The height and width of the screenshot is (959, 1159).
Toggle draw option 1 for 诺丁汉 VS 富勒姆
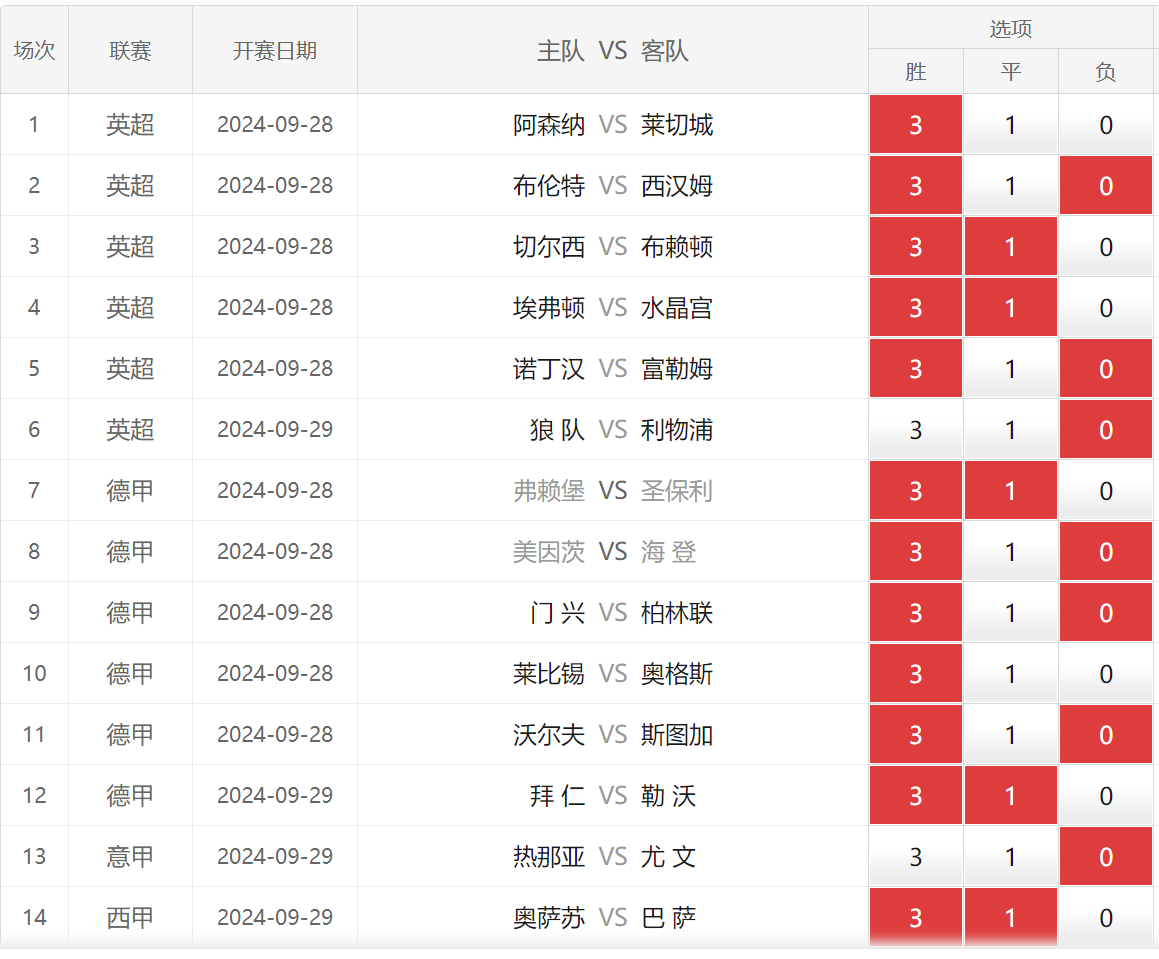click(x=1010, y=368)
